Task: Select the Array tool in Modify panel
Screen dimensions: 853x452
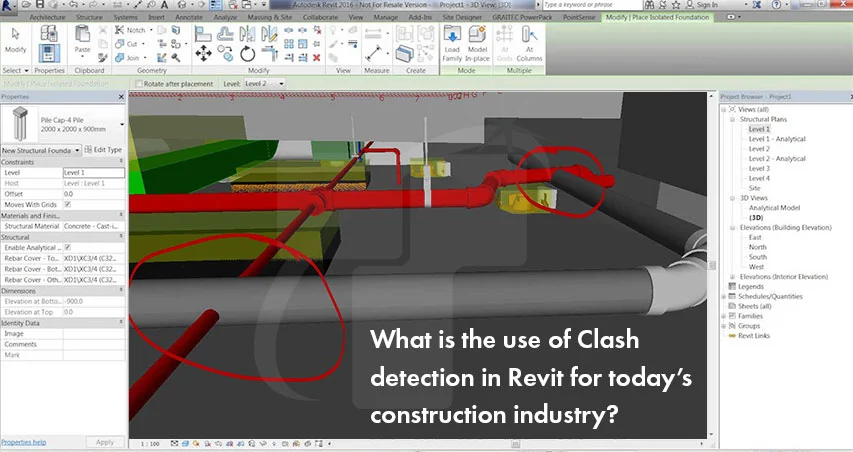Action: click(289, 44)
